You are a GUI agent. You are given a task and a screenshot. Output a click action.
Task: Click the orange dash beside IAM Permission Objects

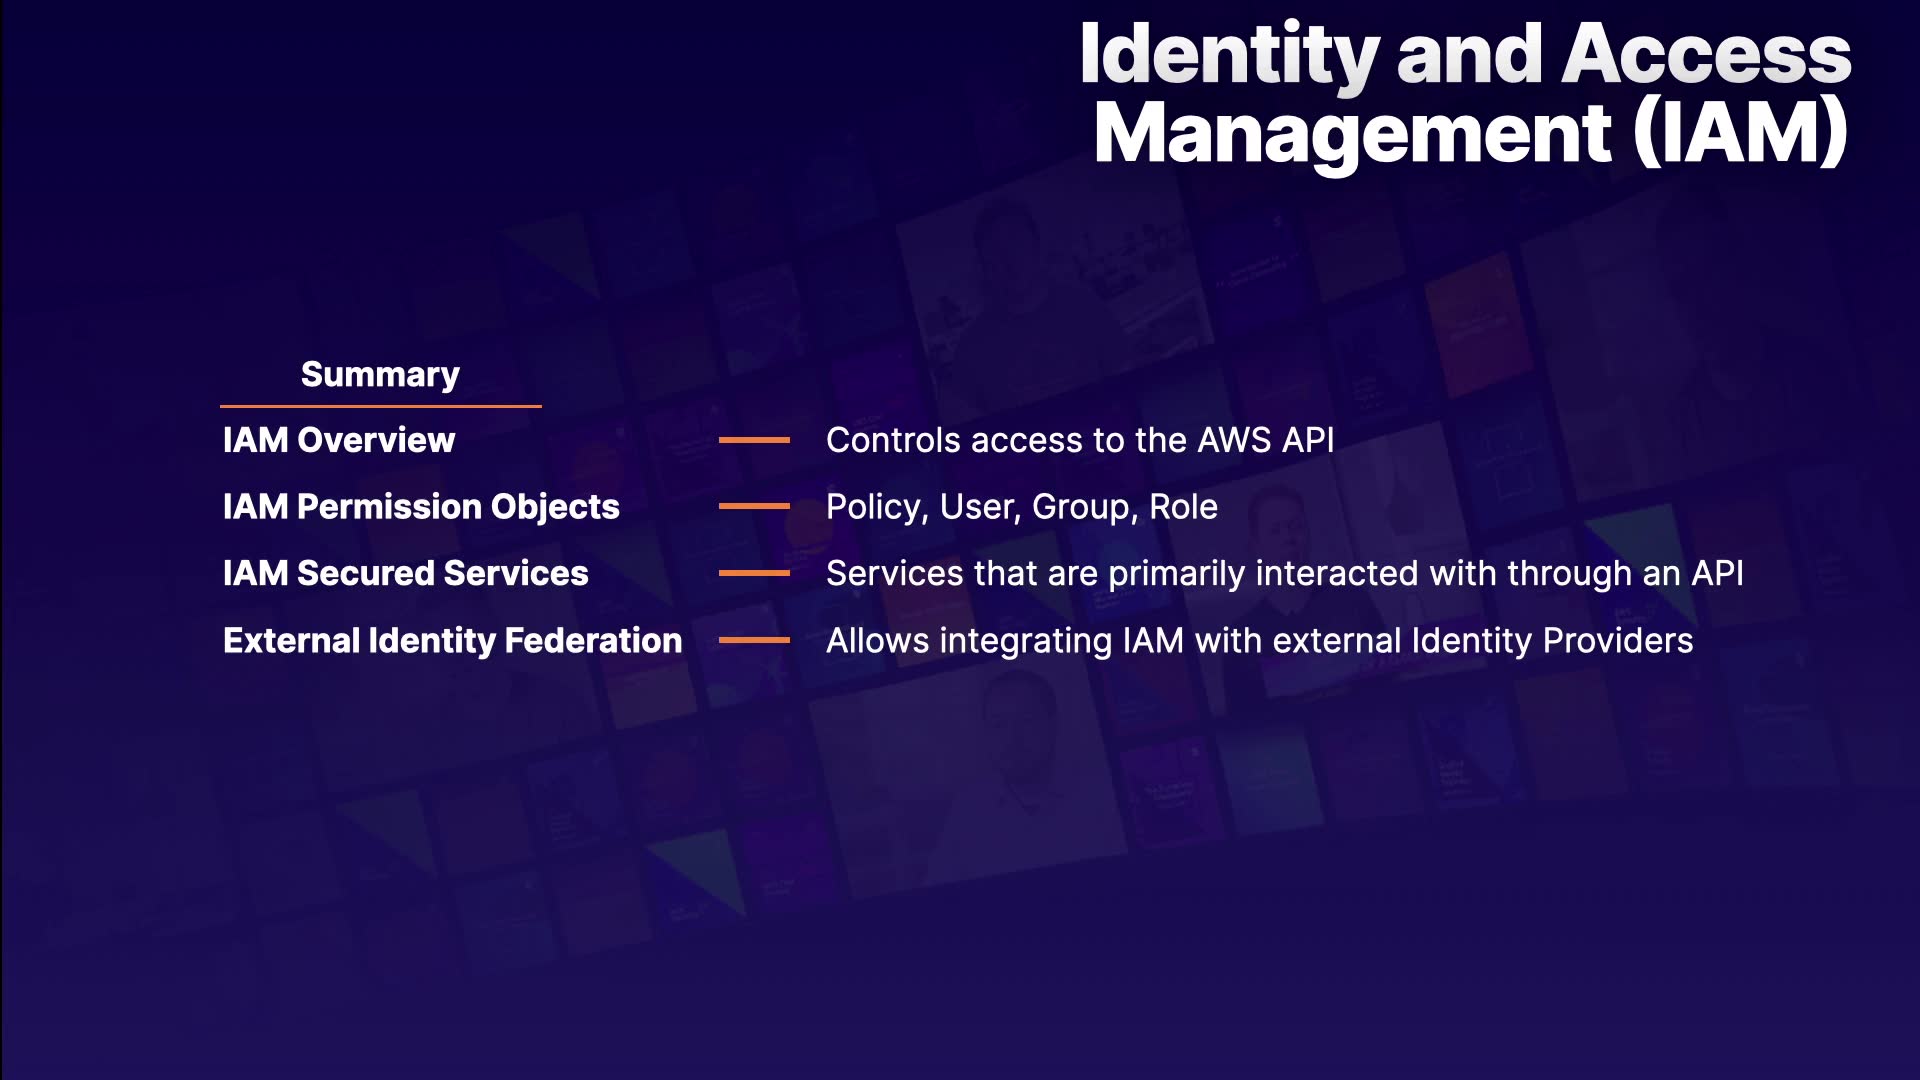point(754,507)
